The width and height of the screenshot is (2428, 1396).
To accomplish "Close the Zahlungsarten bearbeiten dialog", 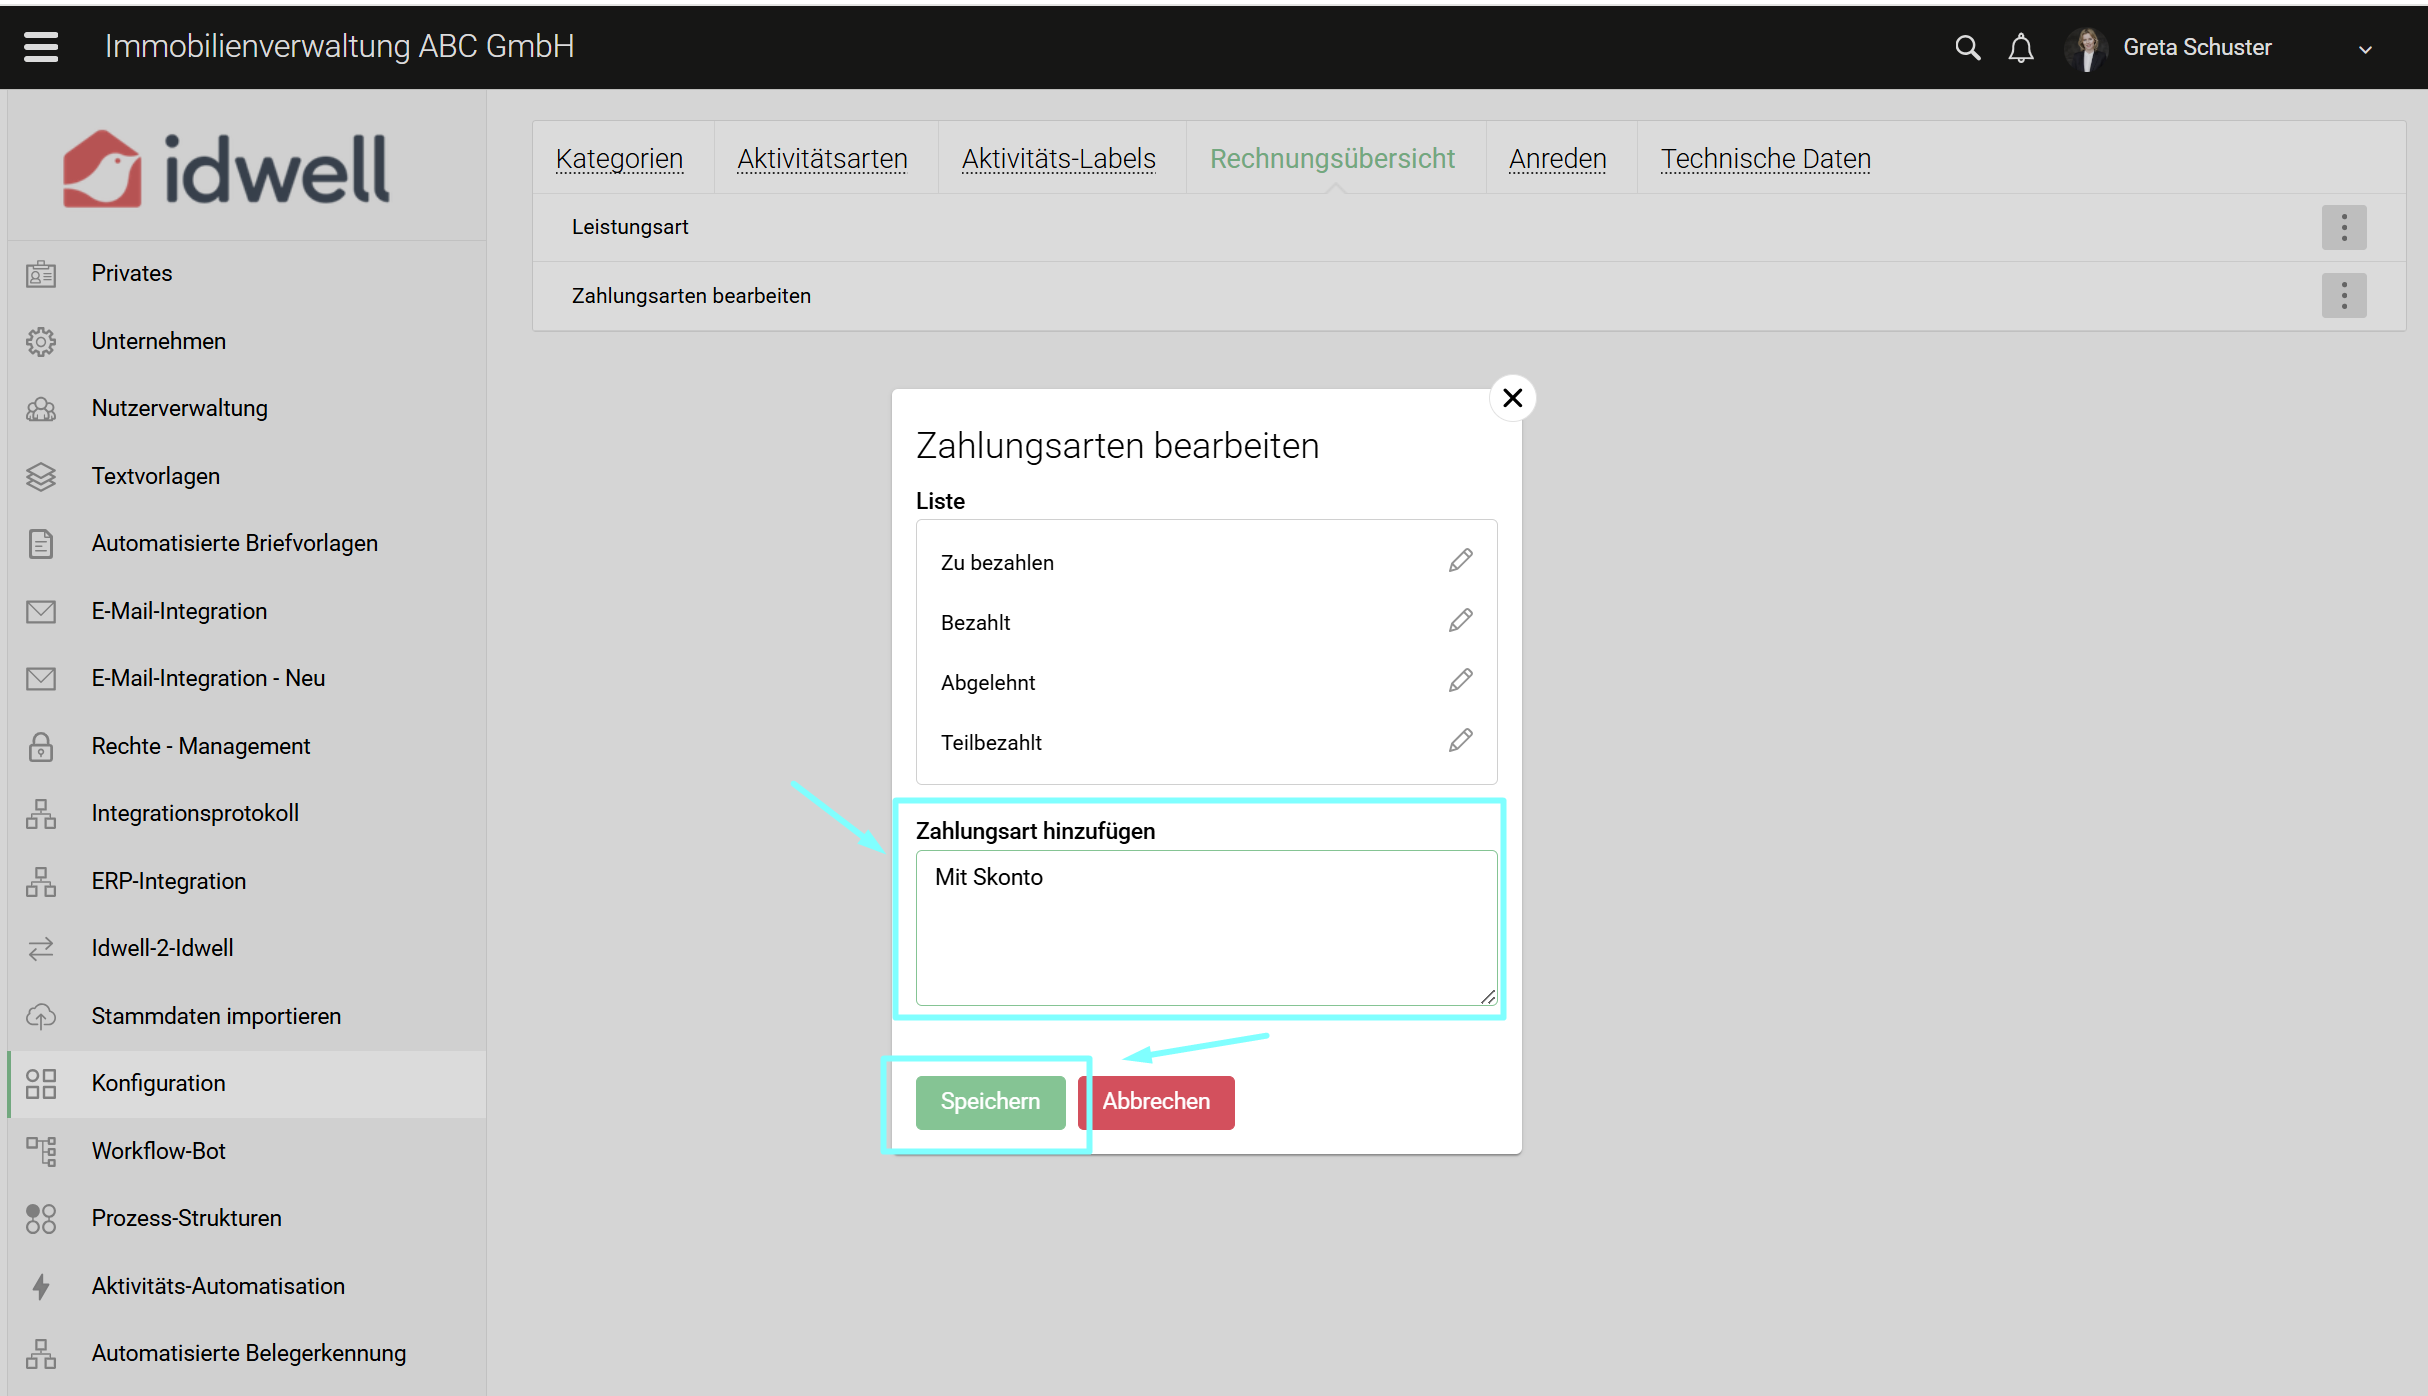I will click(1512, 398).
